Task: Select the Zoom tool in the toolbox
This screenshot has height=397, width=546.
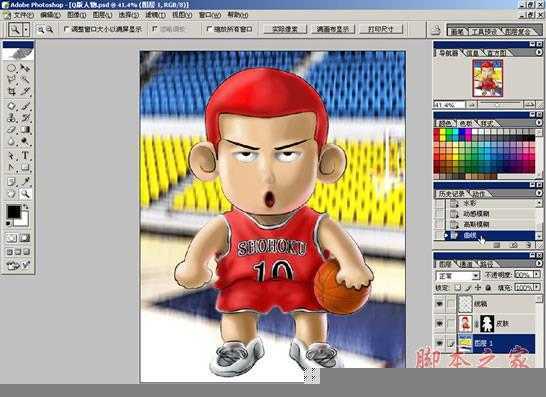Action: [25, 194]
